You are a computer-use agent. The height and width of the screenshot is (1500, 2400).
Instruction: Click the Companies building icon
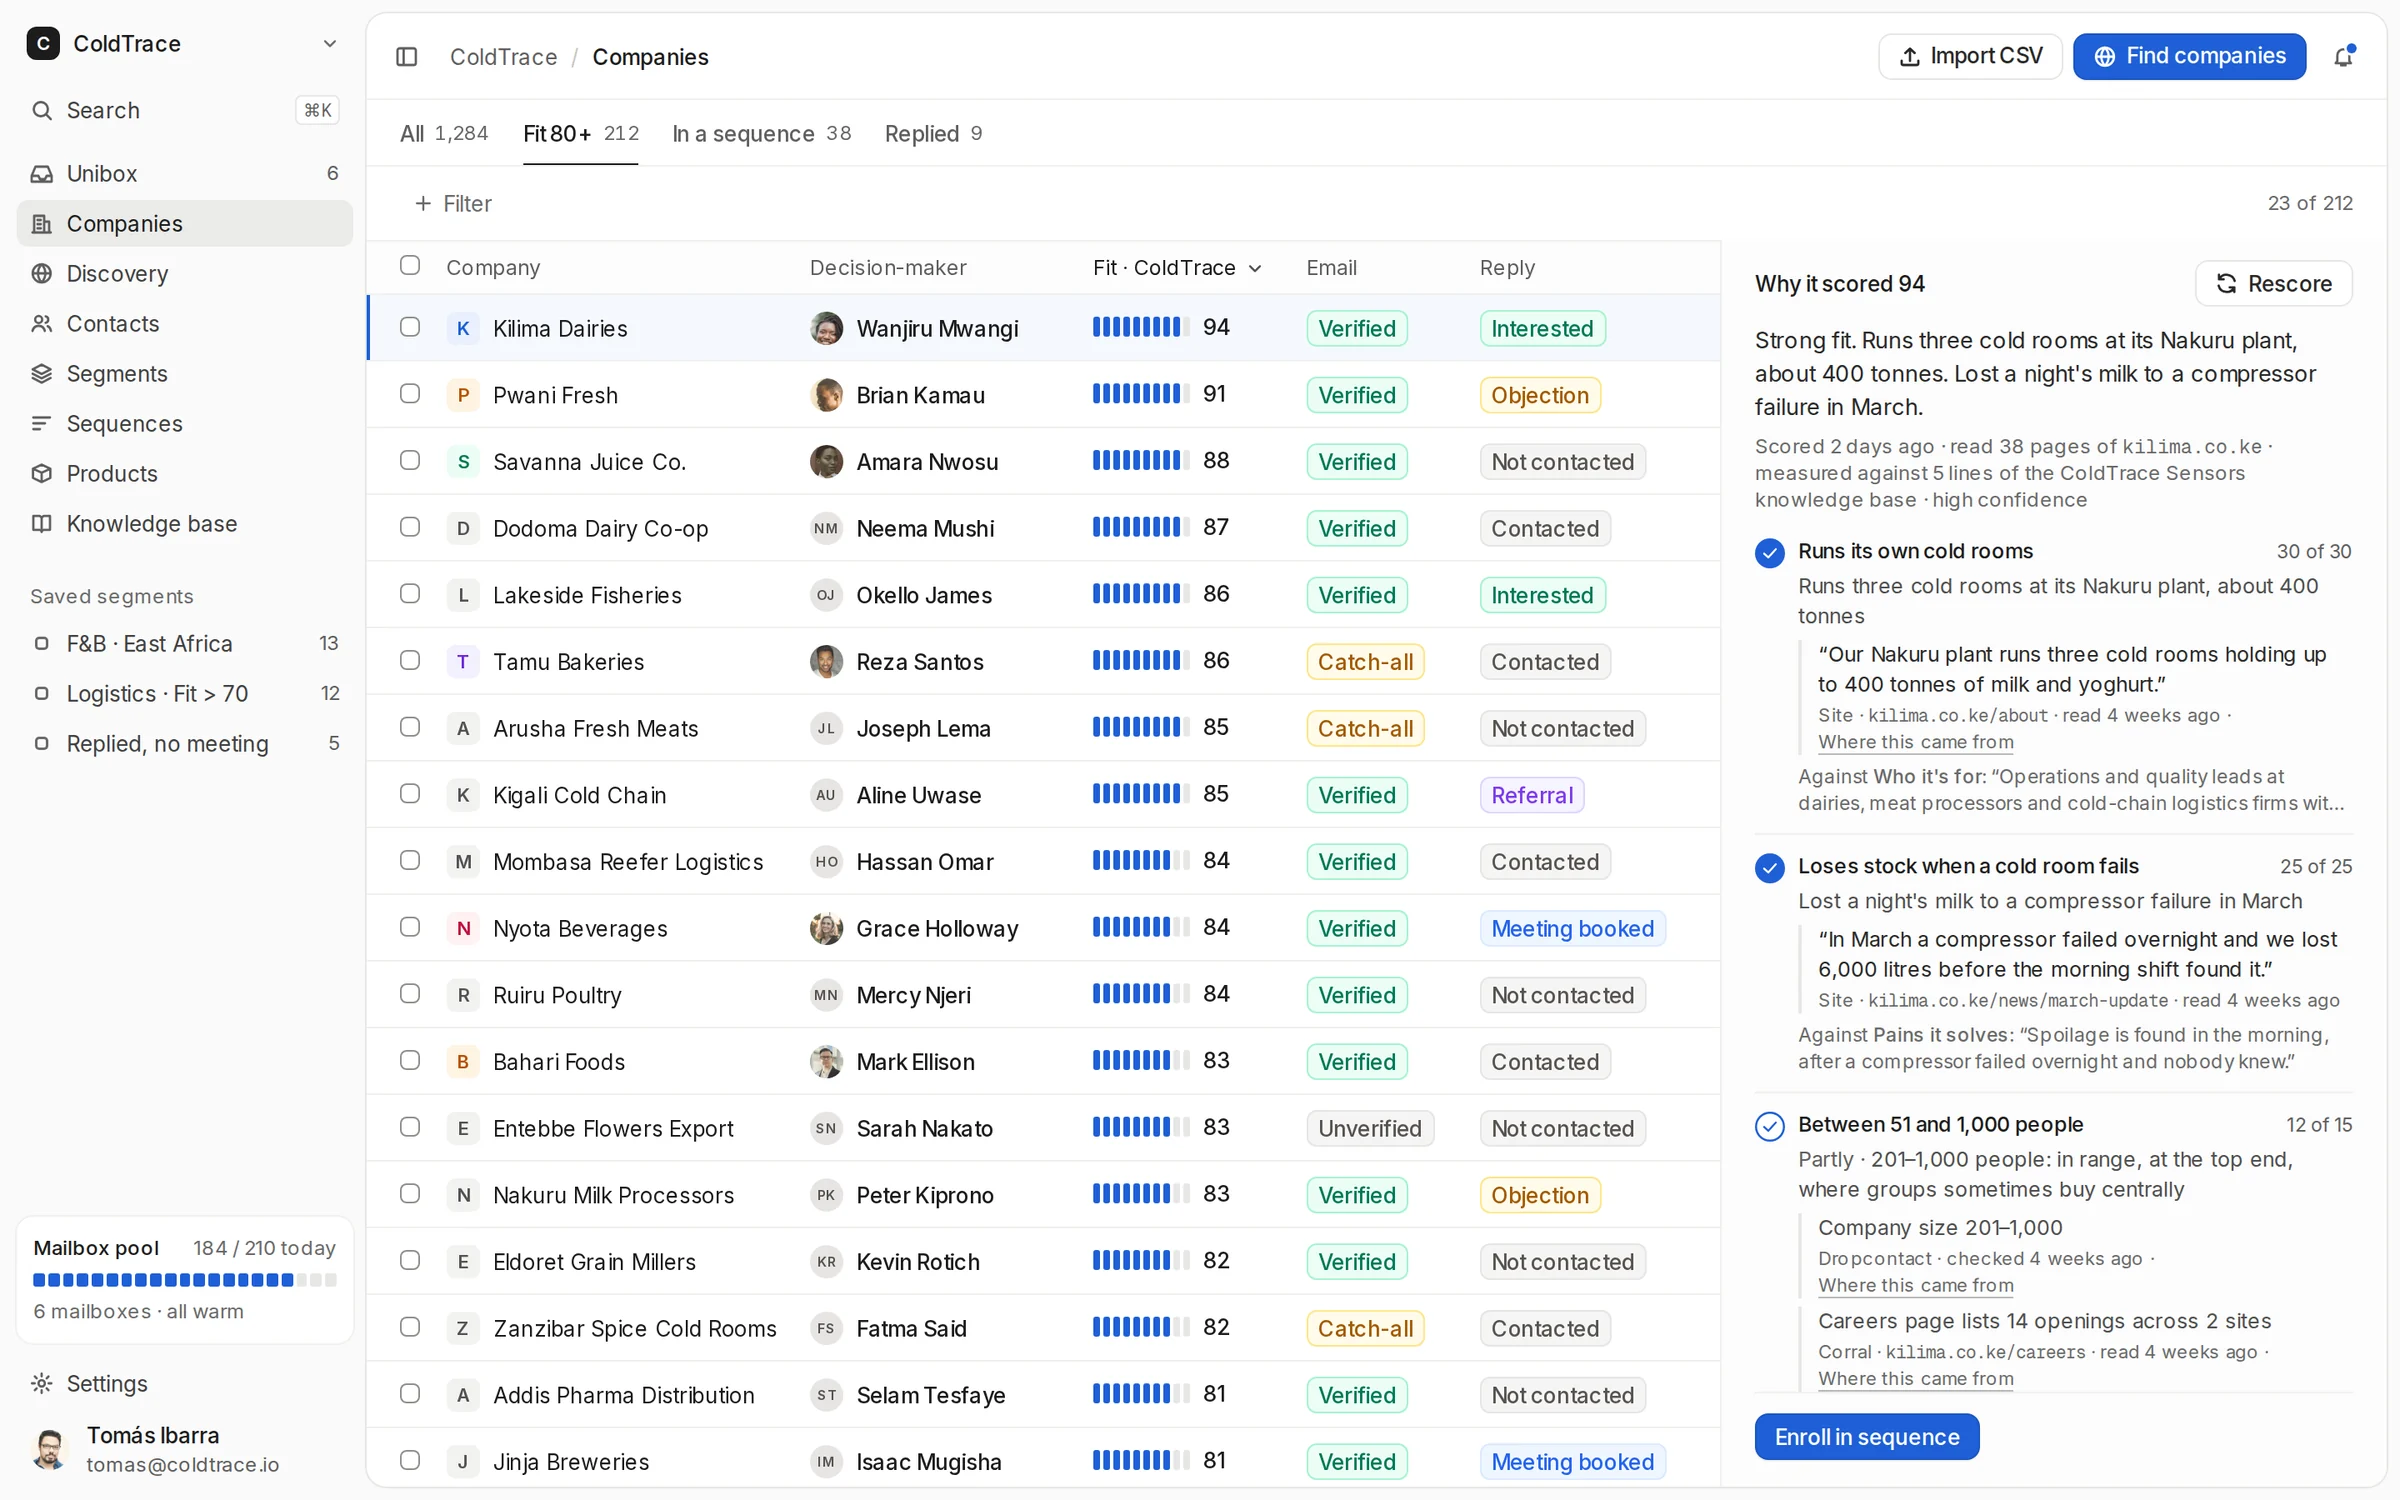click(x=42, y=224)
